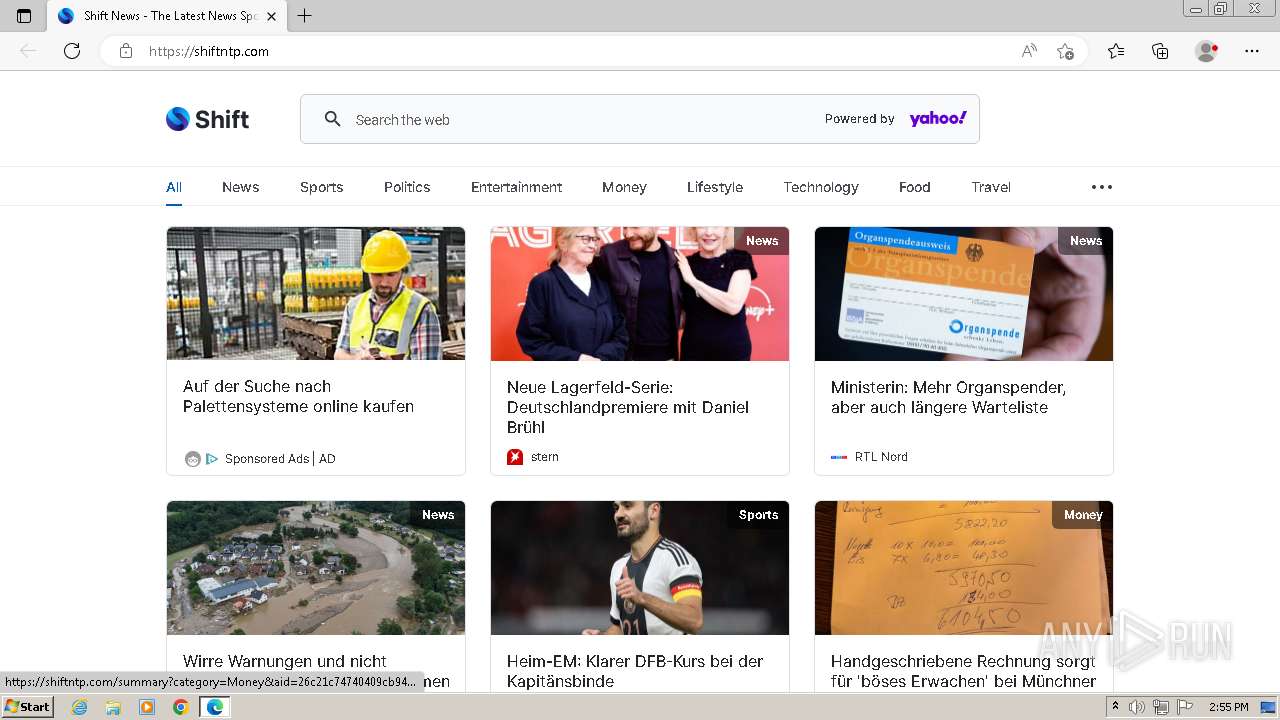Image resolution: width=1280 pixels, height=720 pixels.
Task: Open Collections panel
Action: 1160,51
